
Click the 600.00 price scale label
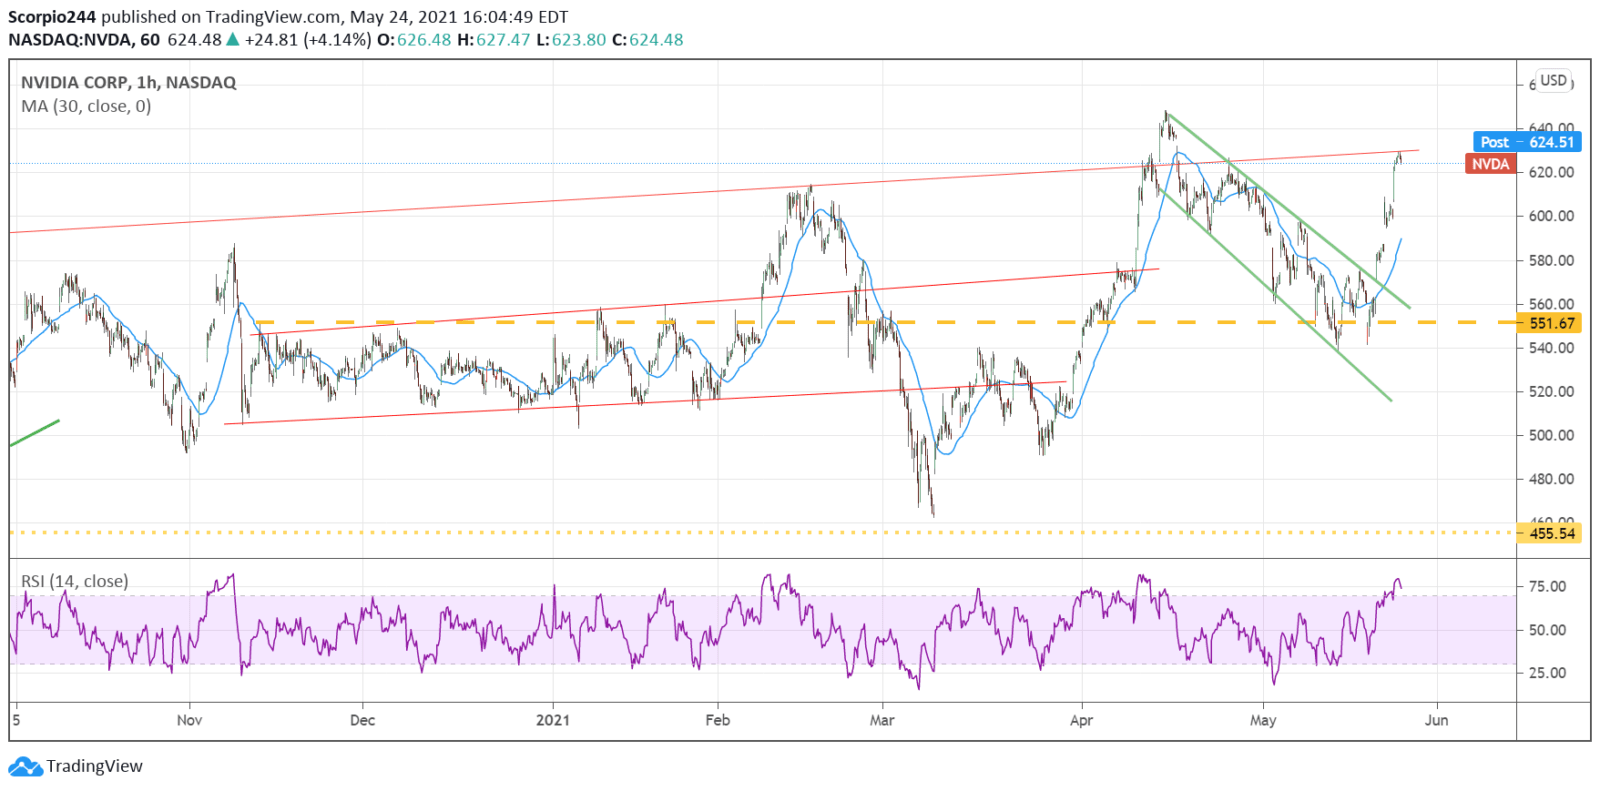(x=1551, y=216)
